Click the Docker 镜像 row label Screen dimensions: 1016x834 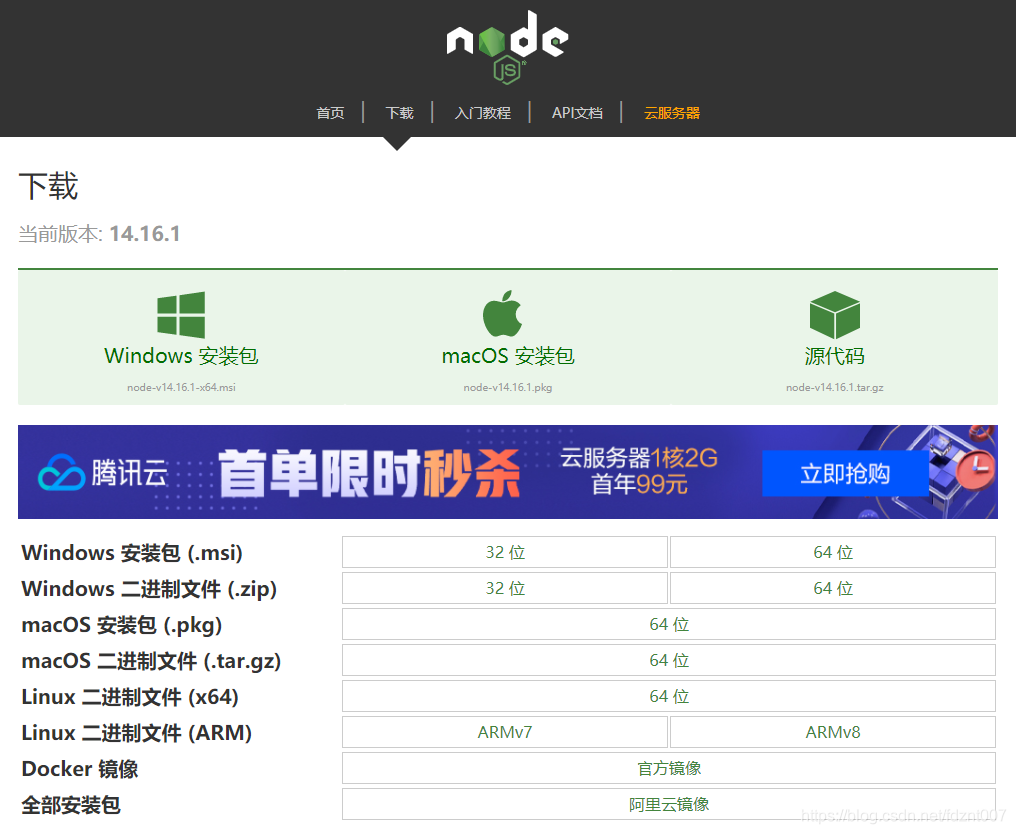tap(80, 769)
